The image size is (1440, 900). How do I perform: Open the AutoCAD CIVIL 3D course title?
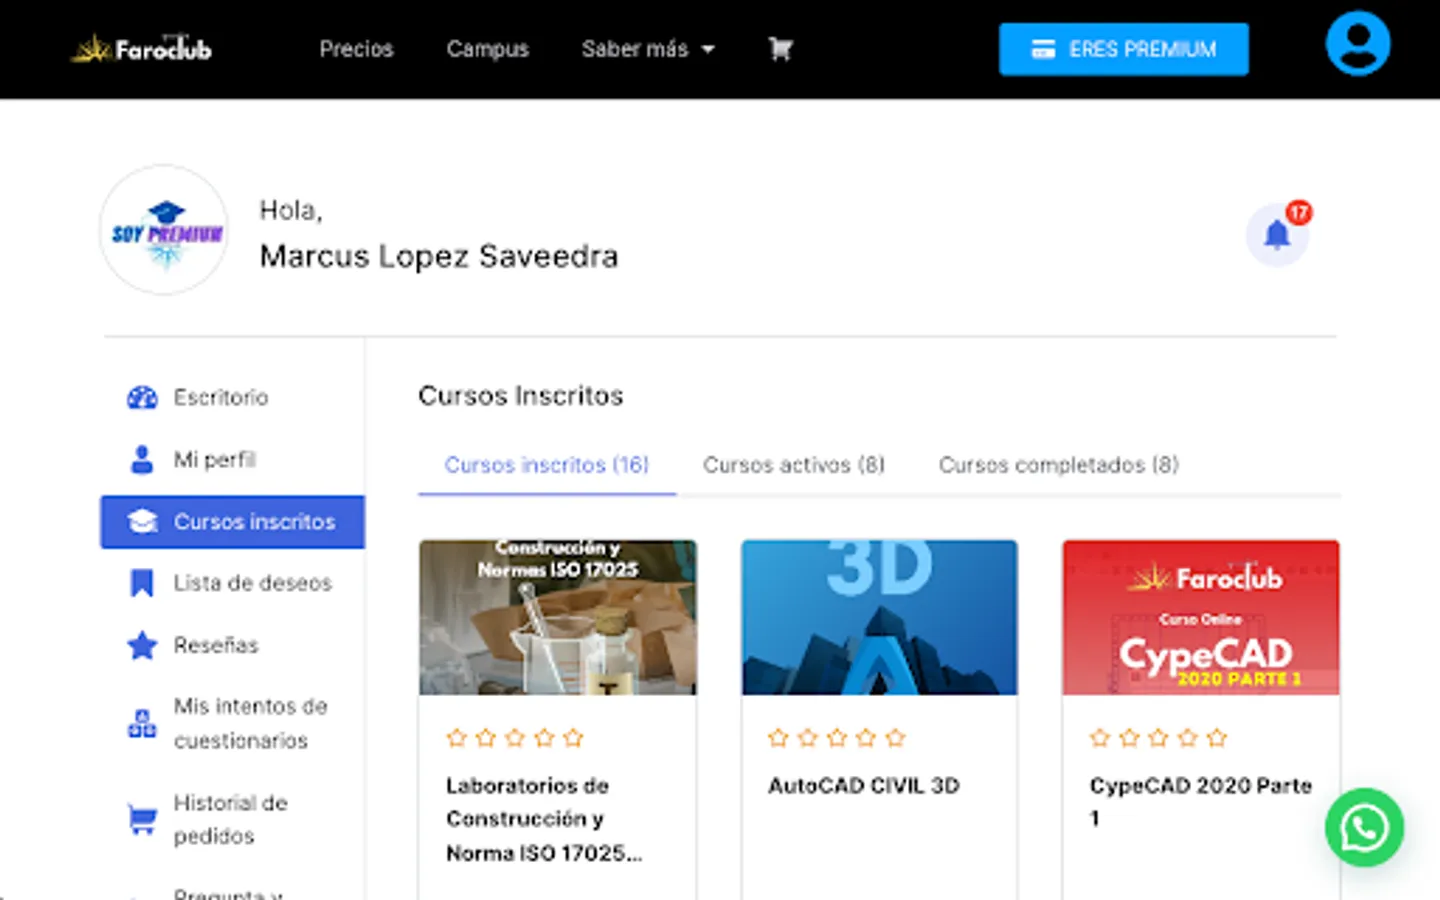863,786
